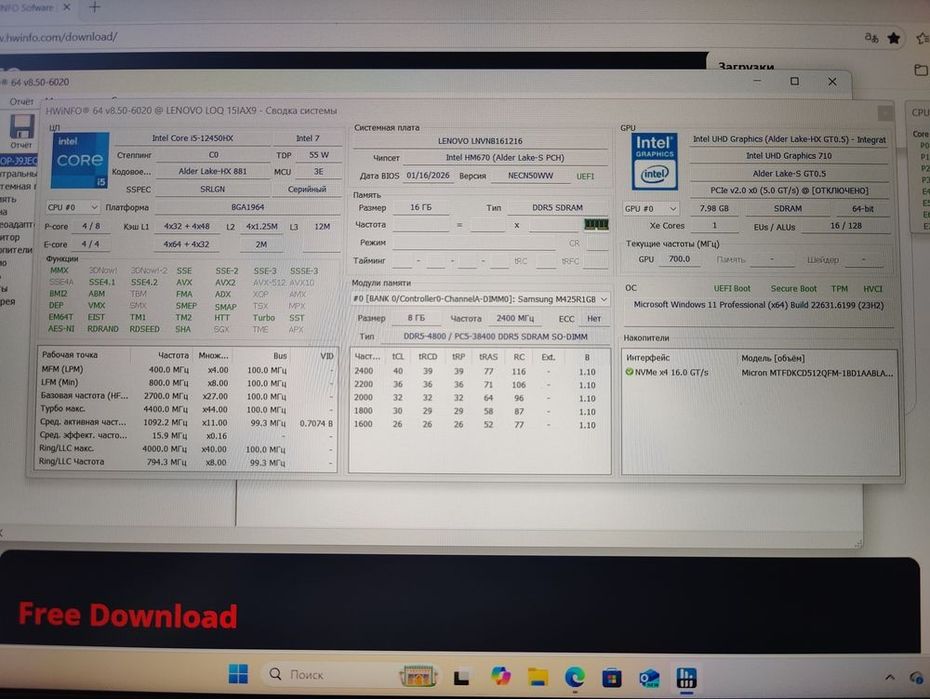930x699 pixels.
Task: Click the Intel UHD Graphics 710 field
Action: 788,156
